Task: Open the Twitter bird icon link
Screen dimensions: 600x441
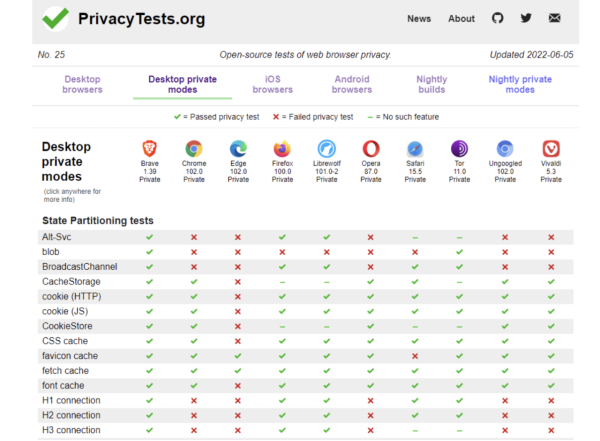Action: (526, 18)
